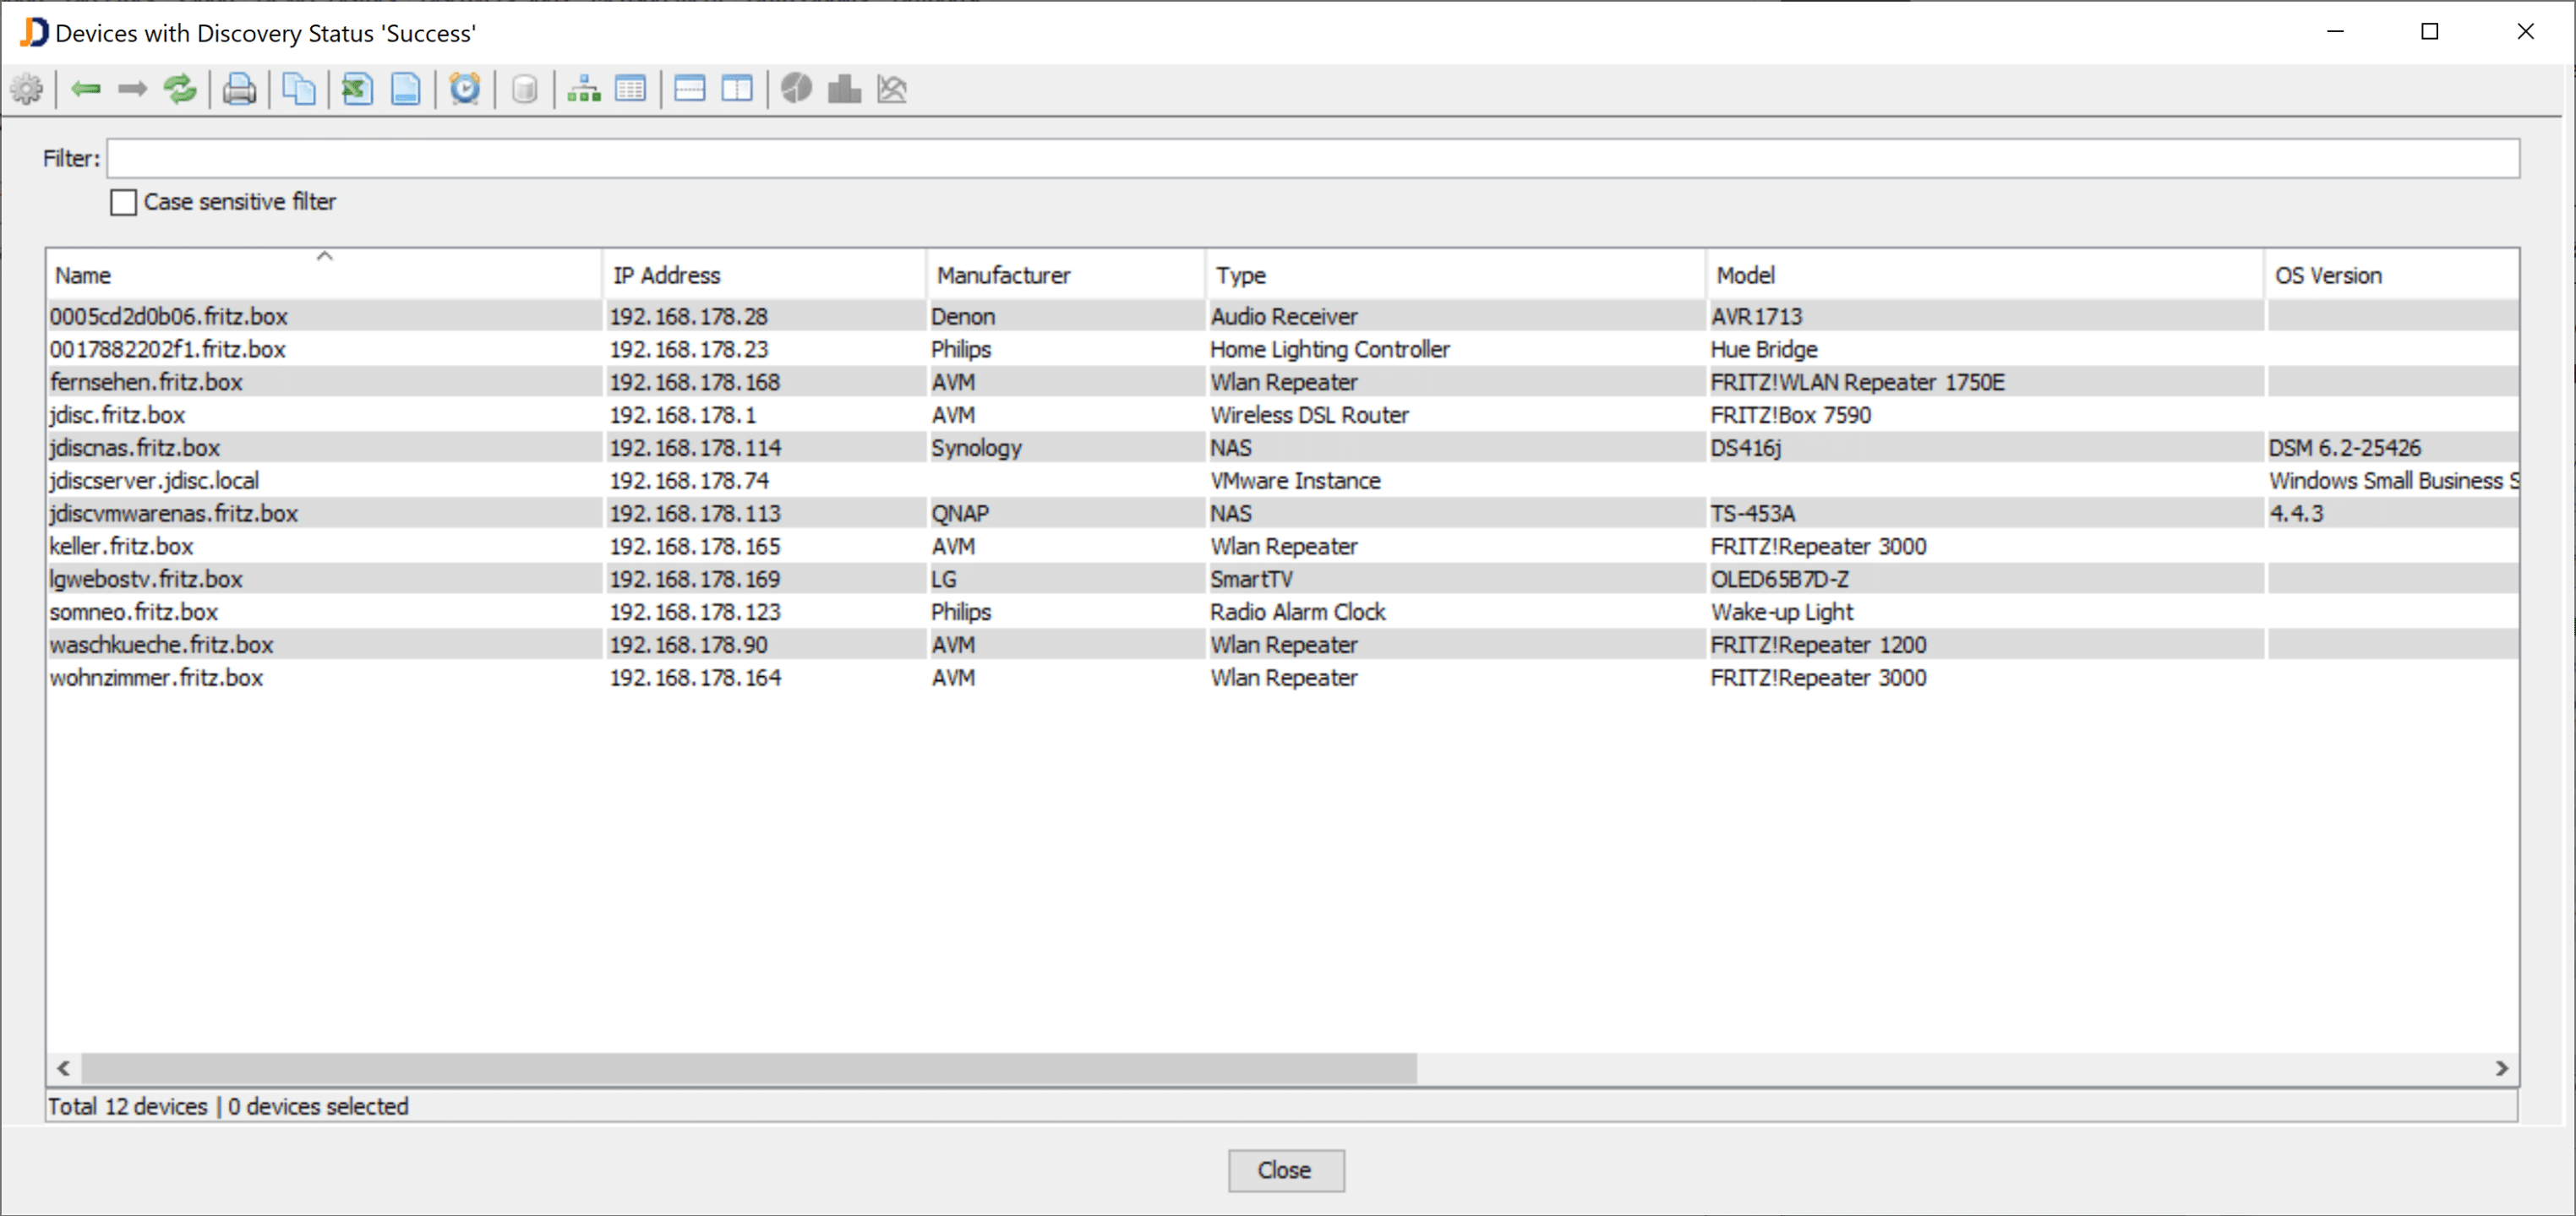Screen dimensions: 2576x1216
Task: Copy the table contents
Action: click(298, 89)
